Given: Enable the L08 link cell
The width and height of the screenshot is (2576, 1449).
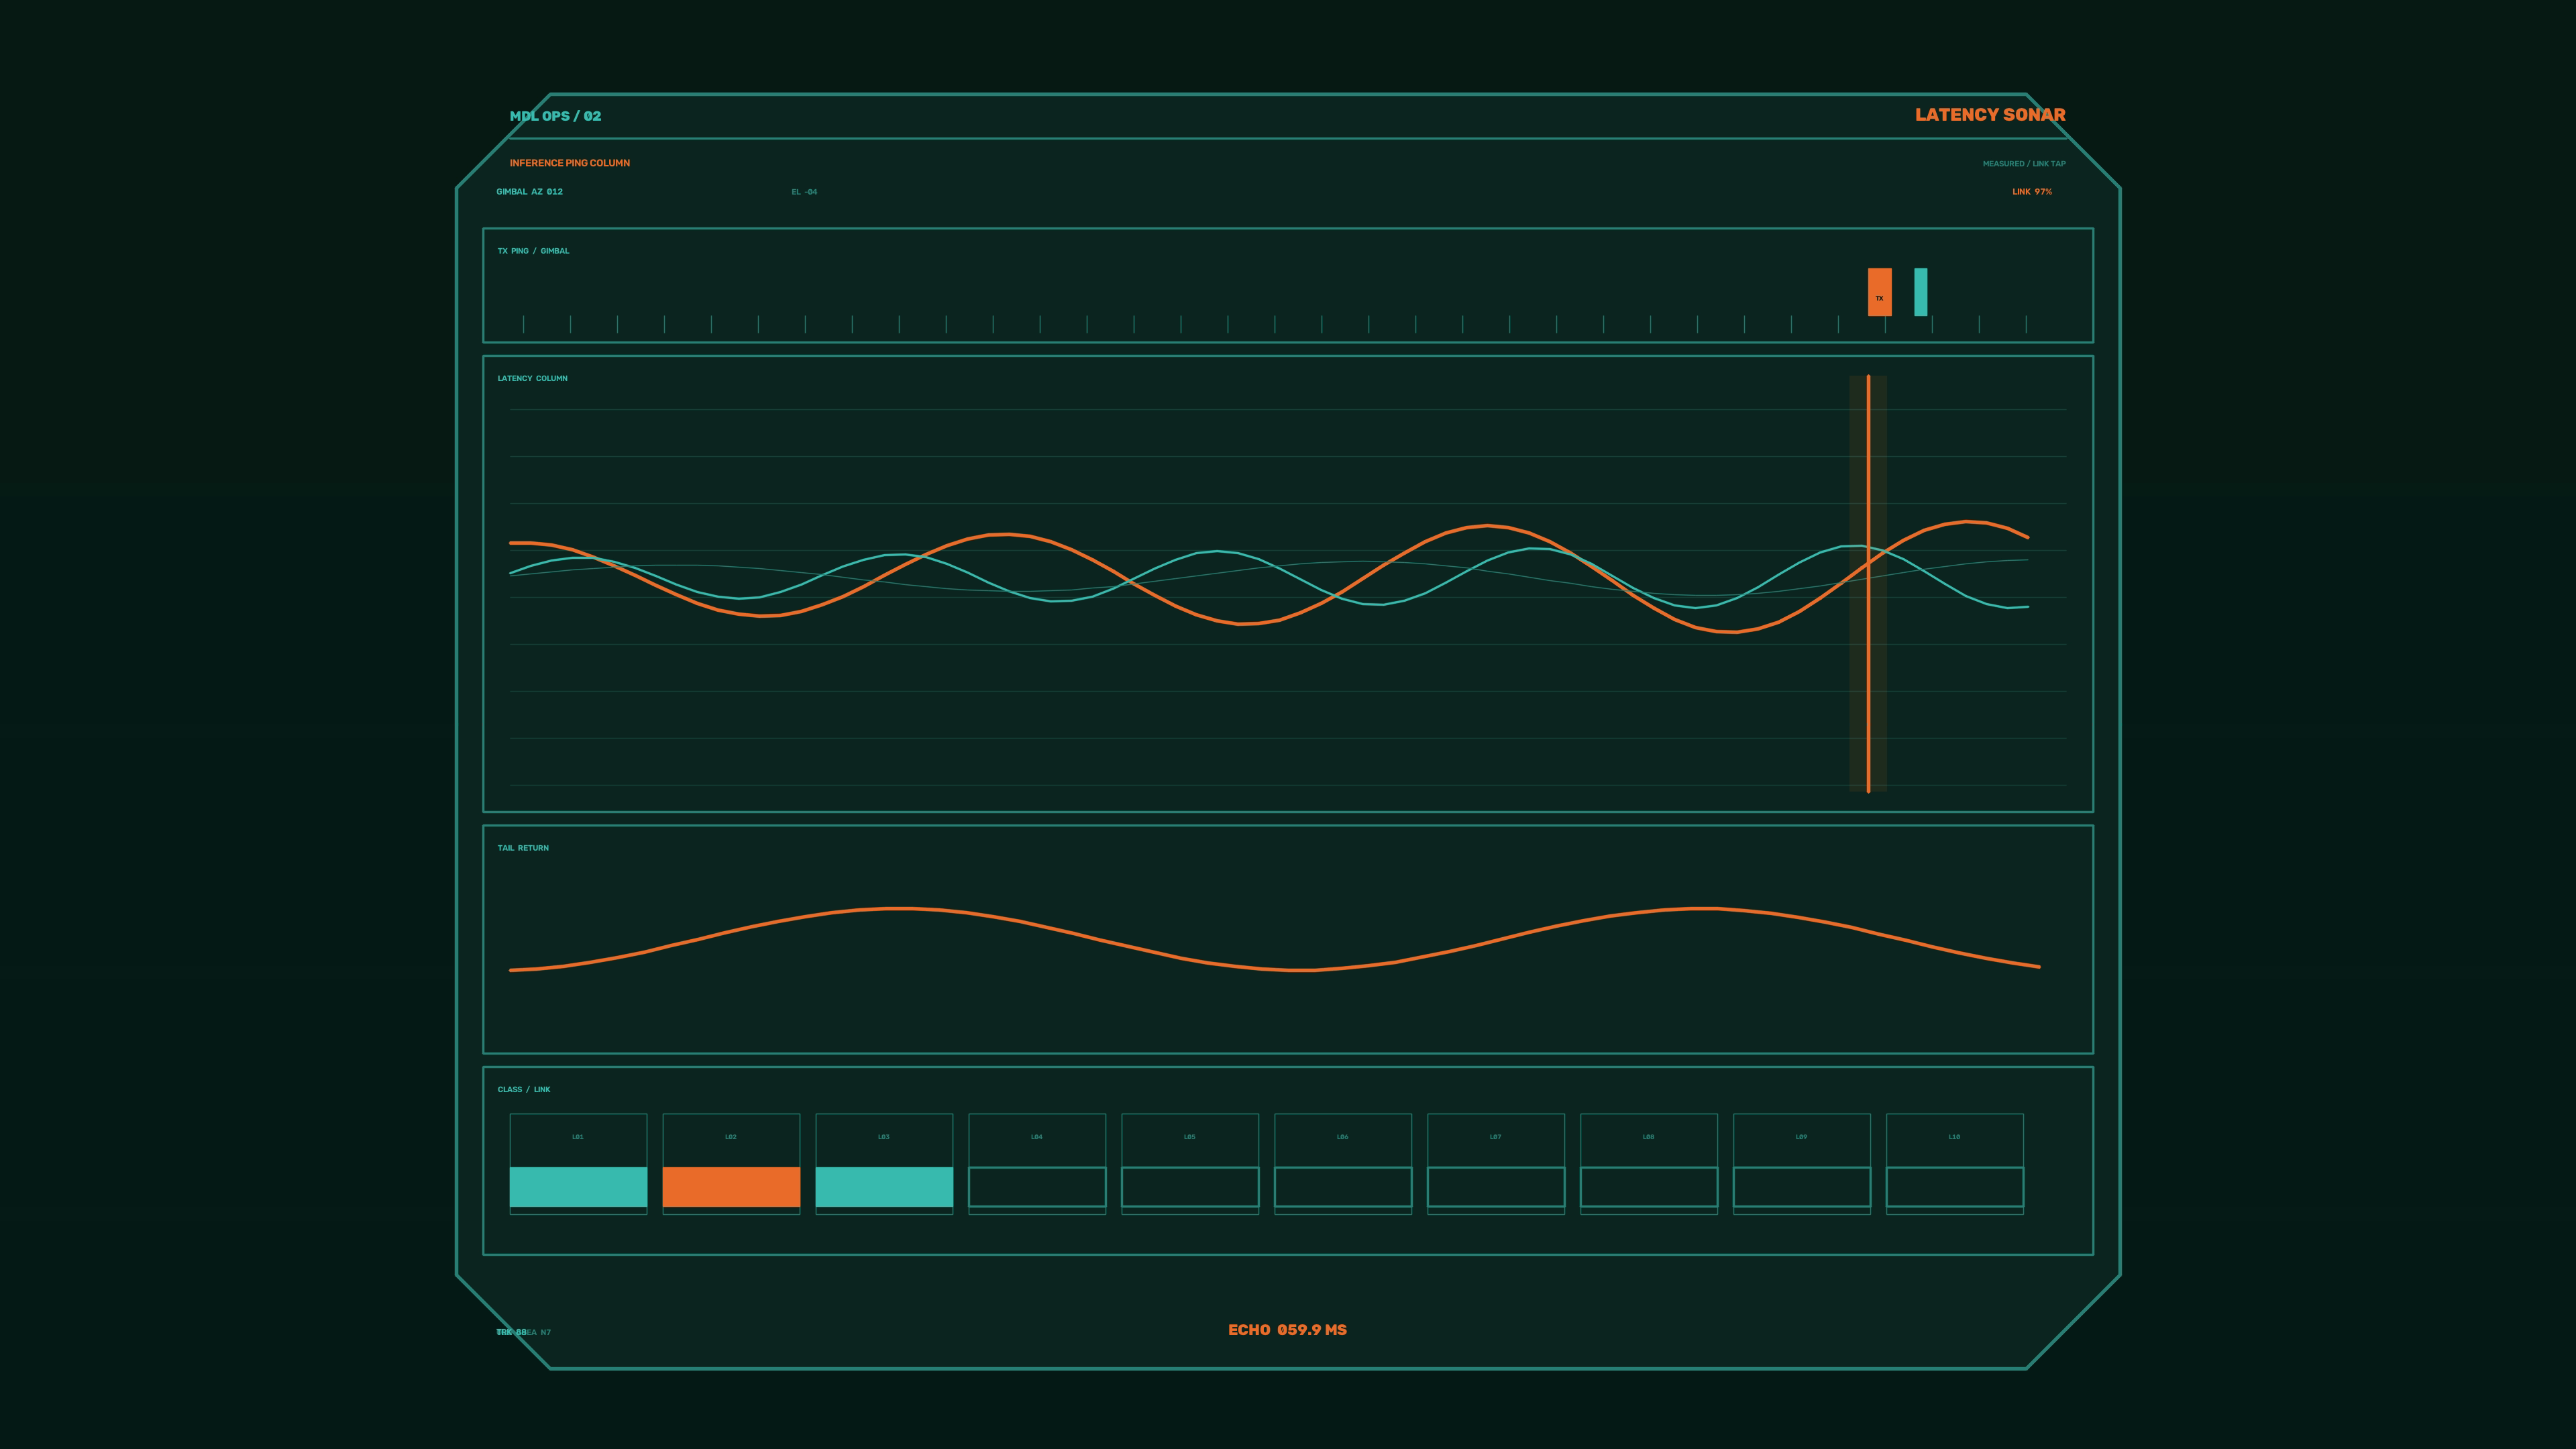Looking at the screenshot, I should click(1649, 1164).
